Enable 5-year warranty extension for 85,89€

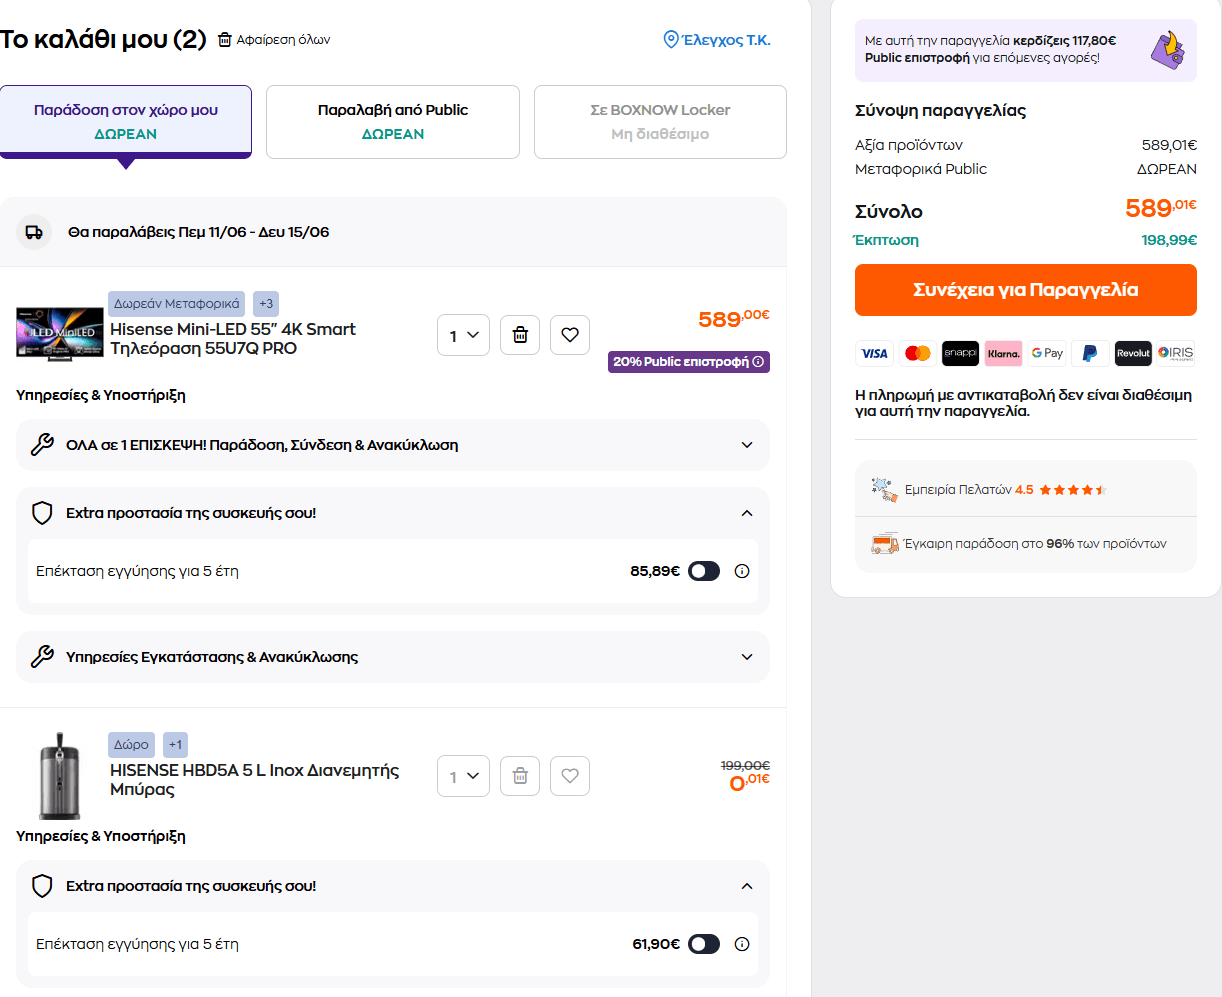point(704,571)
